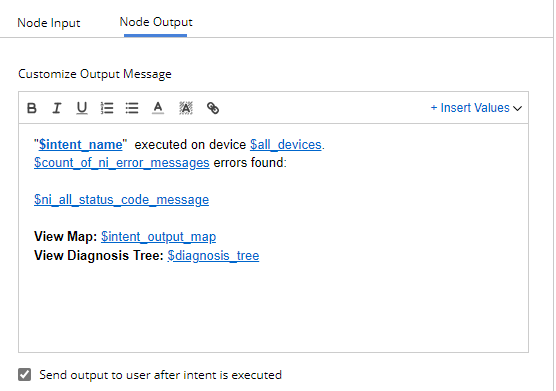Click the chevron next to Insert Values

click(517, 108)
